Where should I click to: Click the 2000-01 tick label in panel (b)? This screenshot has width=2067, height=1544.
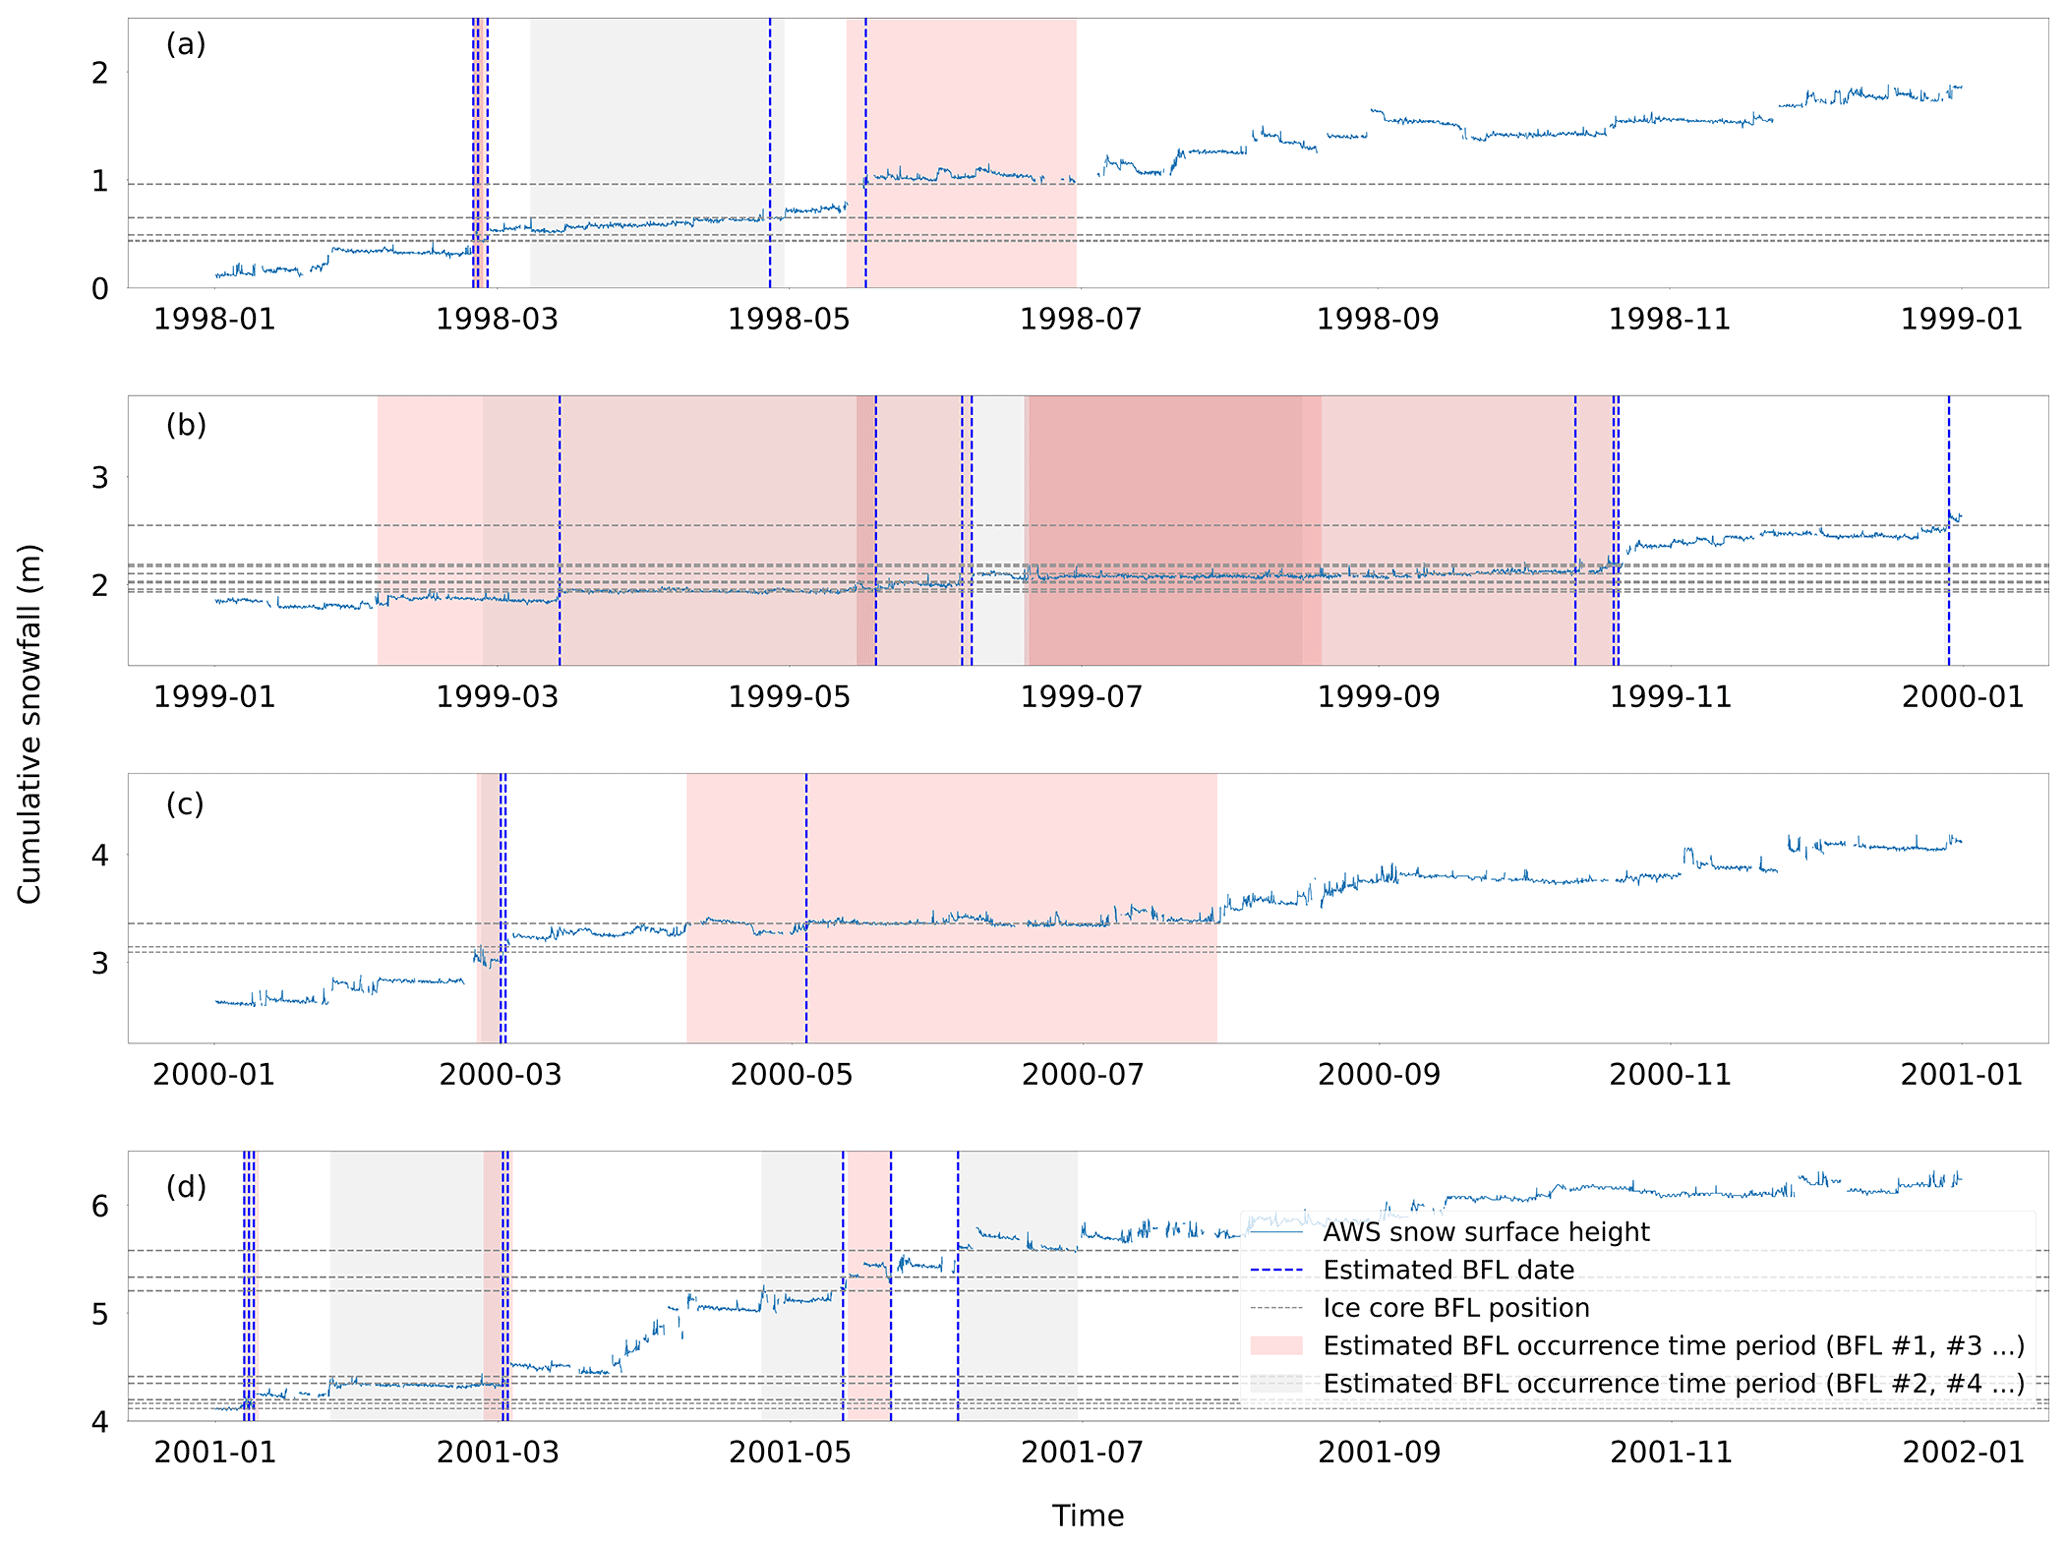click(1962, 697)
